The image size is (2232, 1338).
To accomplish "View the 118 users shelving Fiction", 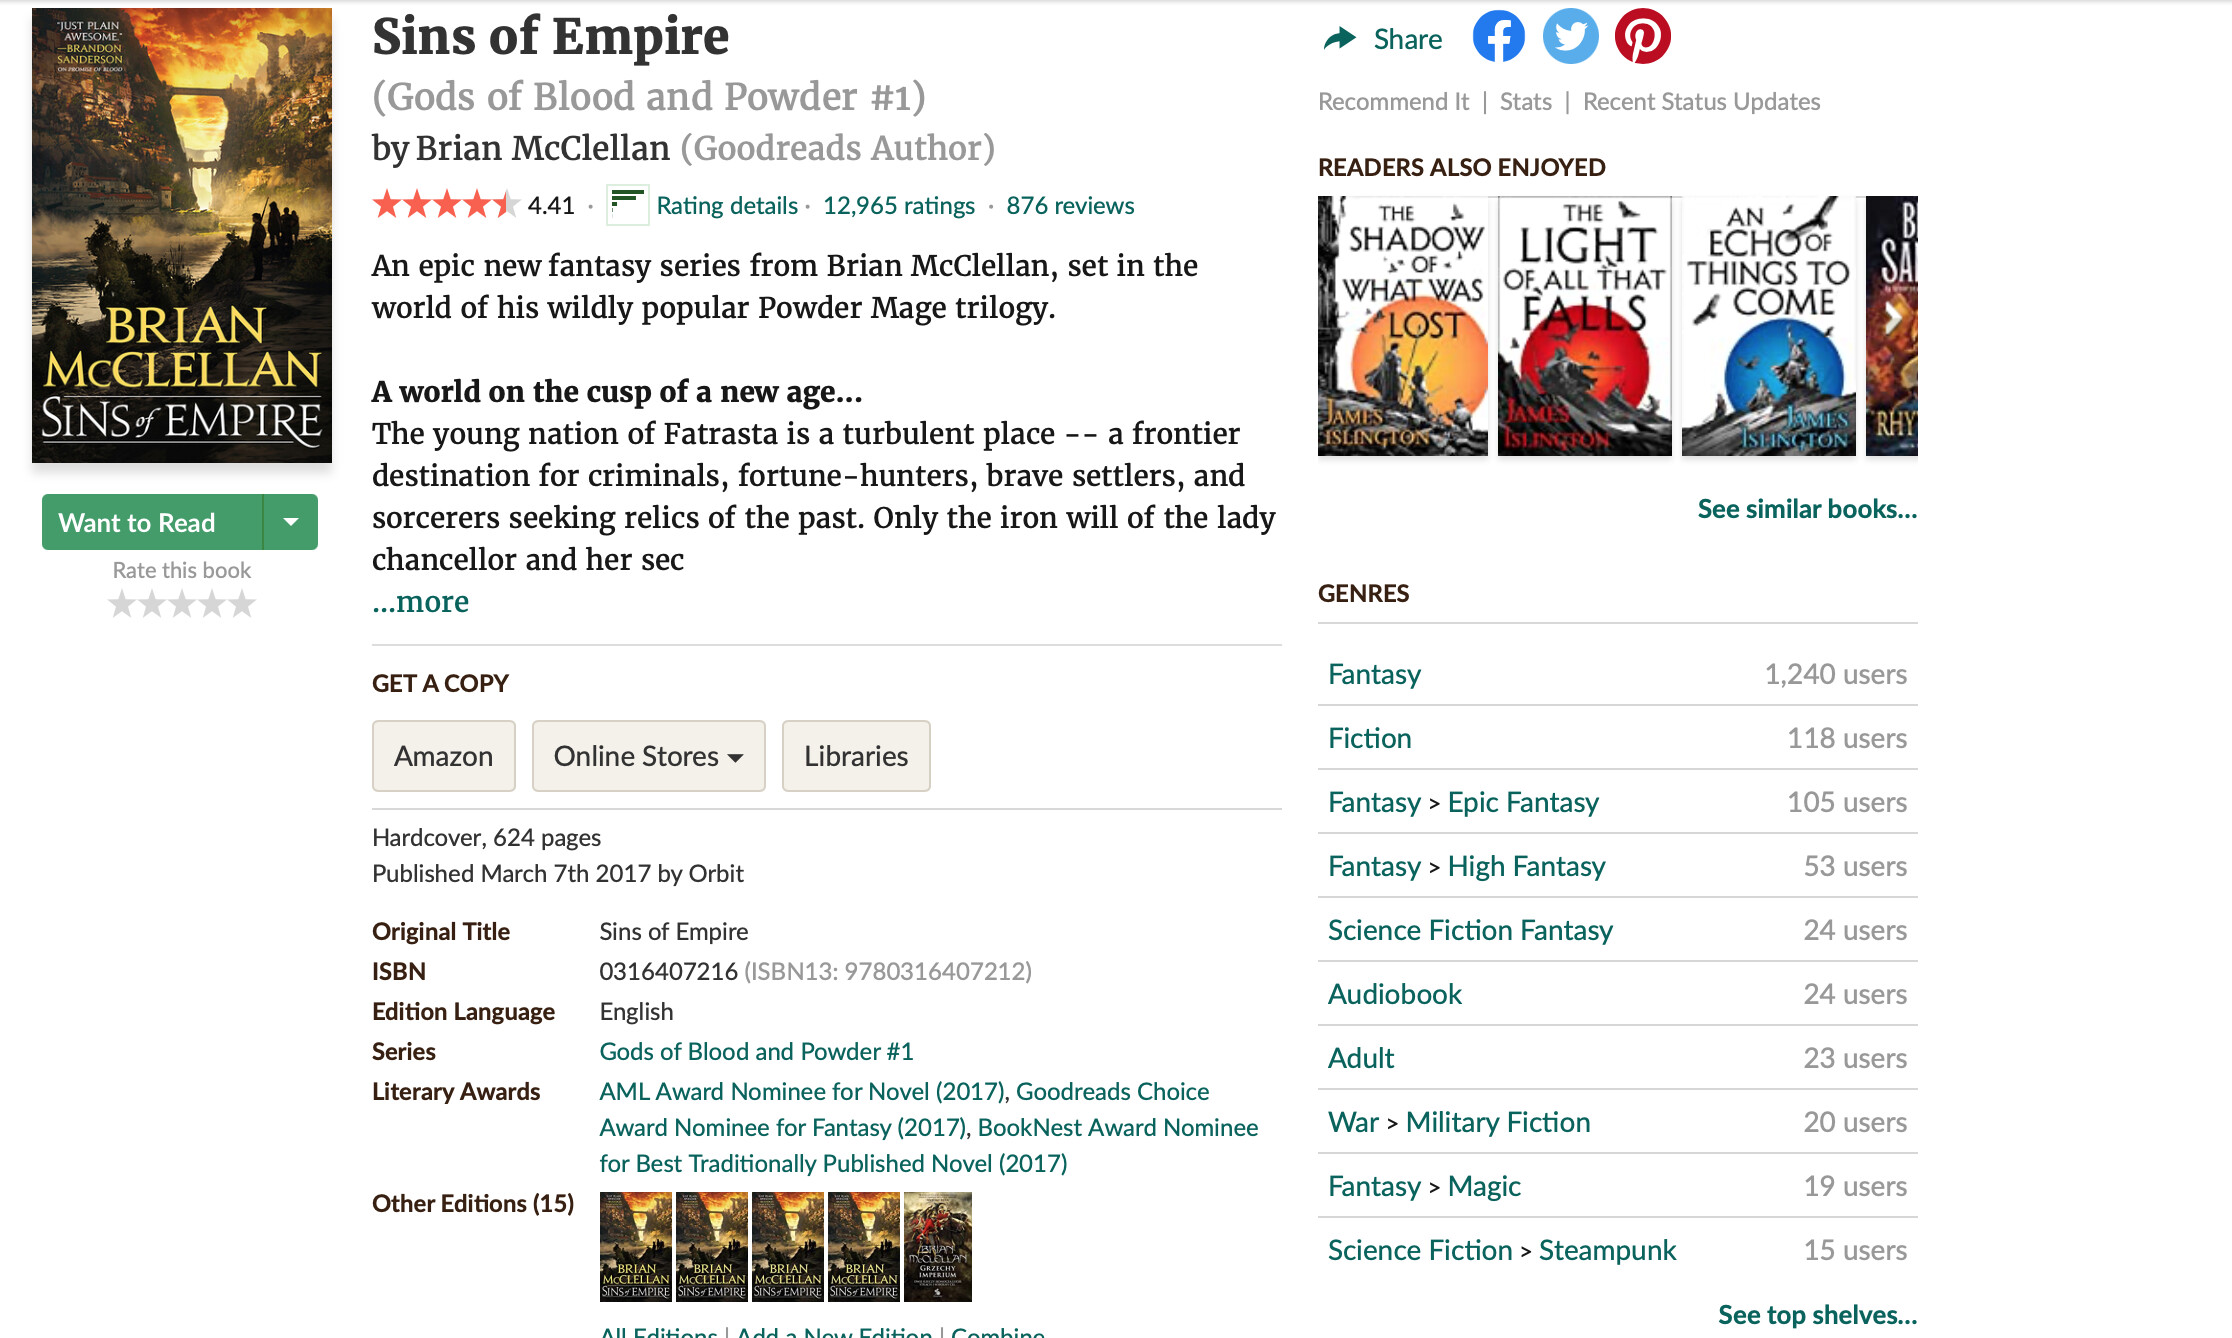I will pyautogui.click(x=1846, y=738).
